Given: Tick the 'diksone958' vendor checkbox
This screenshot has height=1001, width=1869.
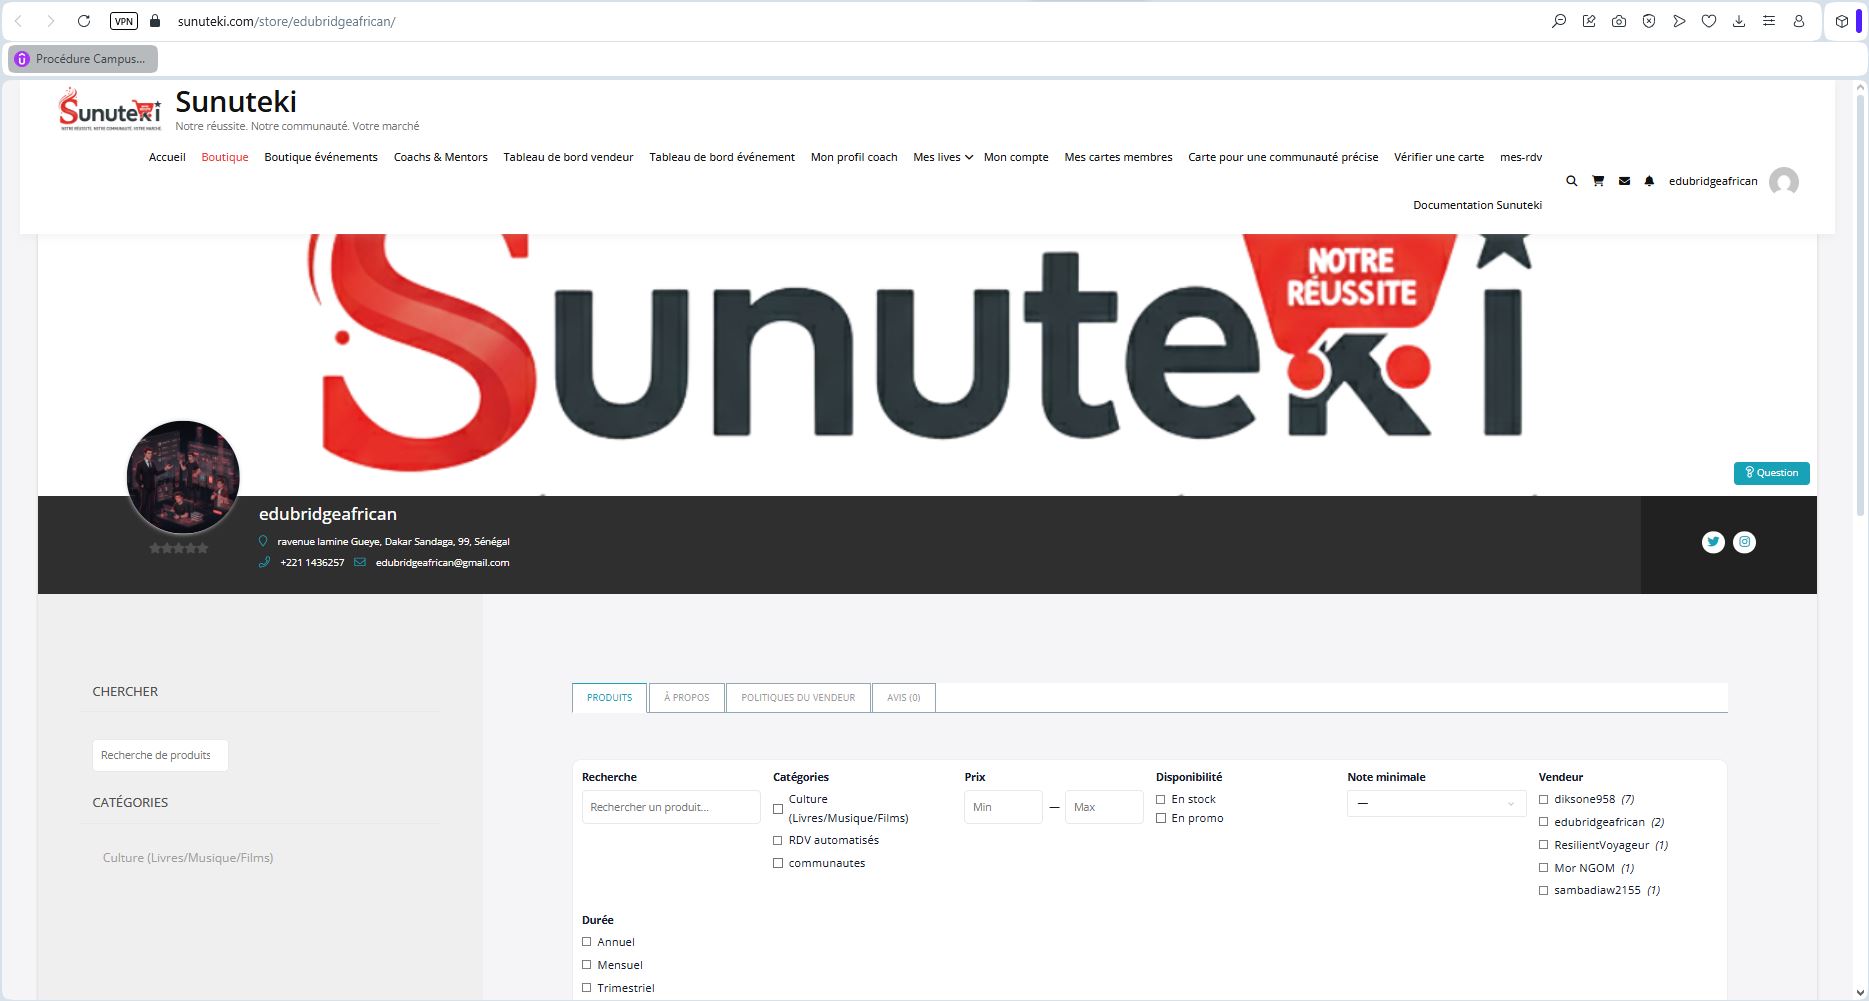Looking at the screenshot, I should (1544, 800).
